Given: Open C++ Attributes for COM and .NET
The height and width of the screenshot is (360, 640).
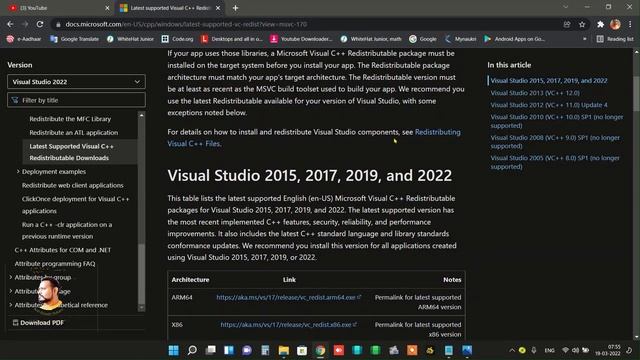Looking at the screenshot, I should (x=62, y=250).
